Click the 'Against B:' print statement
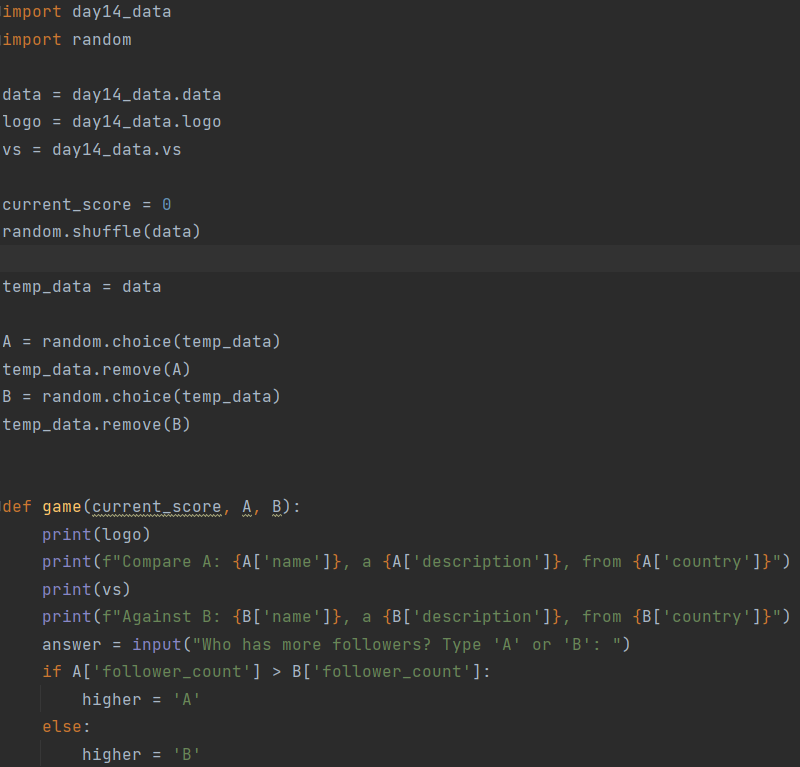 coord(416,617)
